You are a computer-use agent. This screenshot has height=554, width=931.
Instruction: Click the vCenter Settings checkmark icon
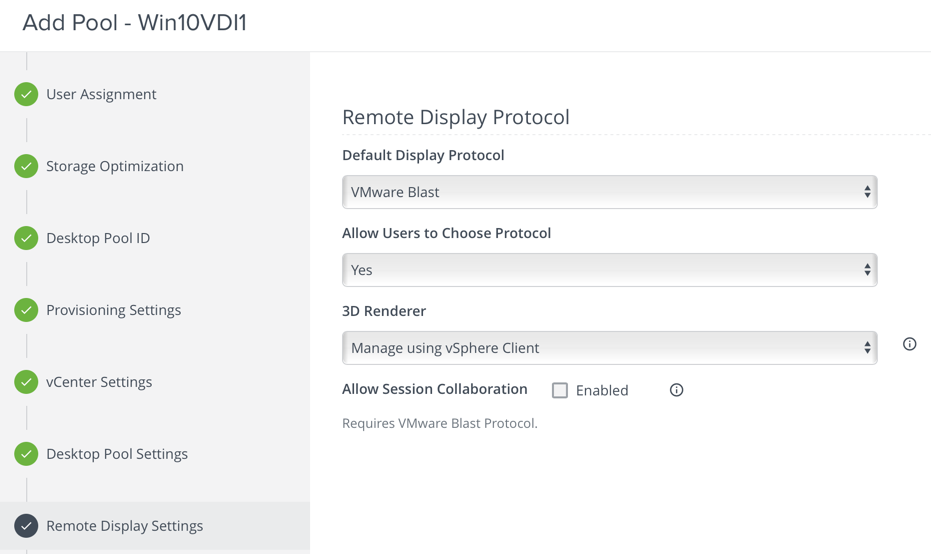tap(26, 382)
